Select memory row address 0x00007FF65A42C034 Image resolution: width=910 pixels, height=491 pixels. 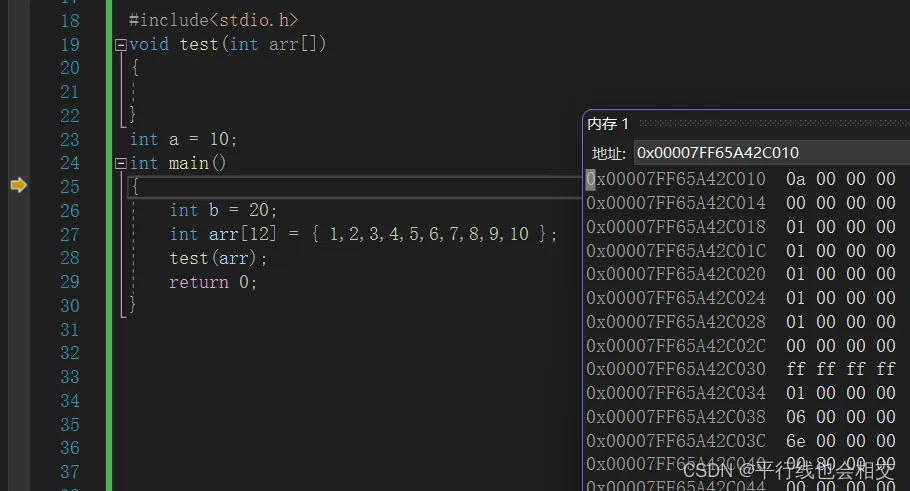coord(676,393)
